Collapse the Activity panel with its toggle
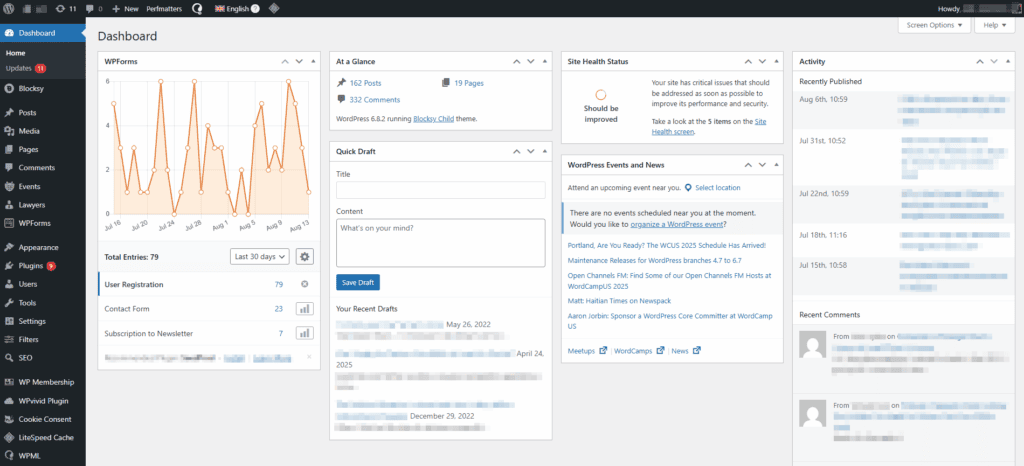The width and height of the screenshot is (1024, 466). pos(1007,62)
